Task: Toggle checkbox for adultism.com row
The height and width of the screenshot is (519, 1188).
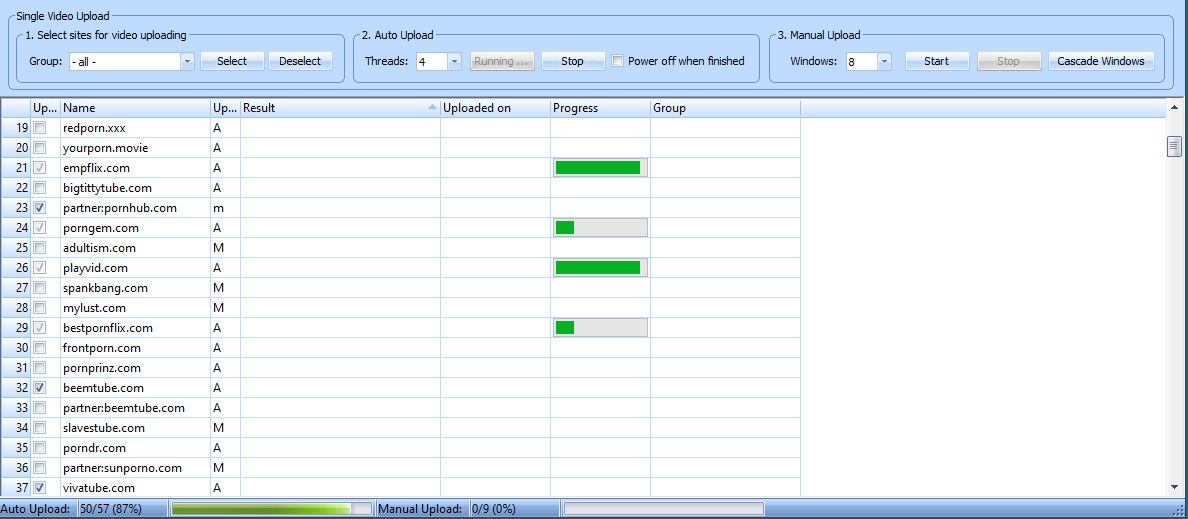Action: pyautogui.click(x=40, y=248)
